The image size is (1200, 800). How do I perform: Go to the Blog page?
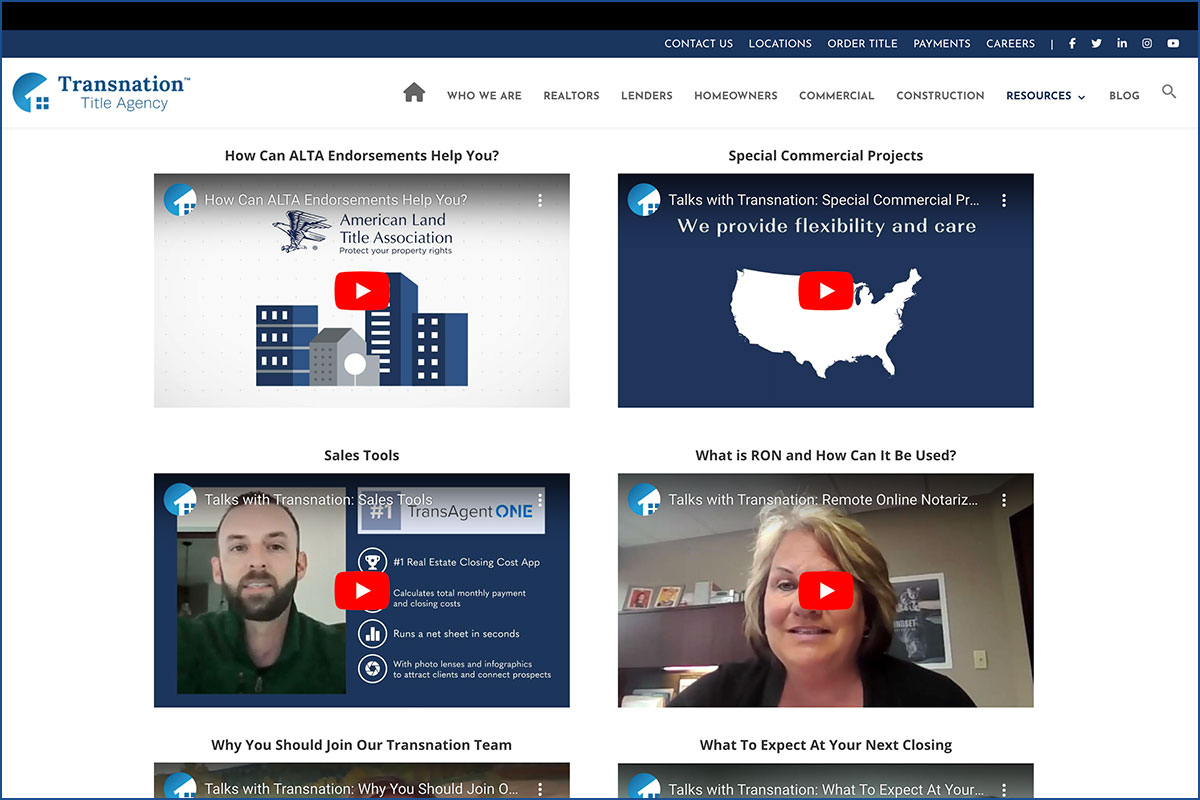[1124, 96]
